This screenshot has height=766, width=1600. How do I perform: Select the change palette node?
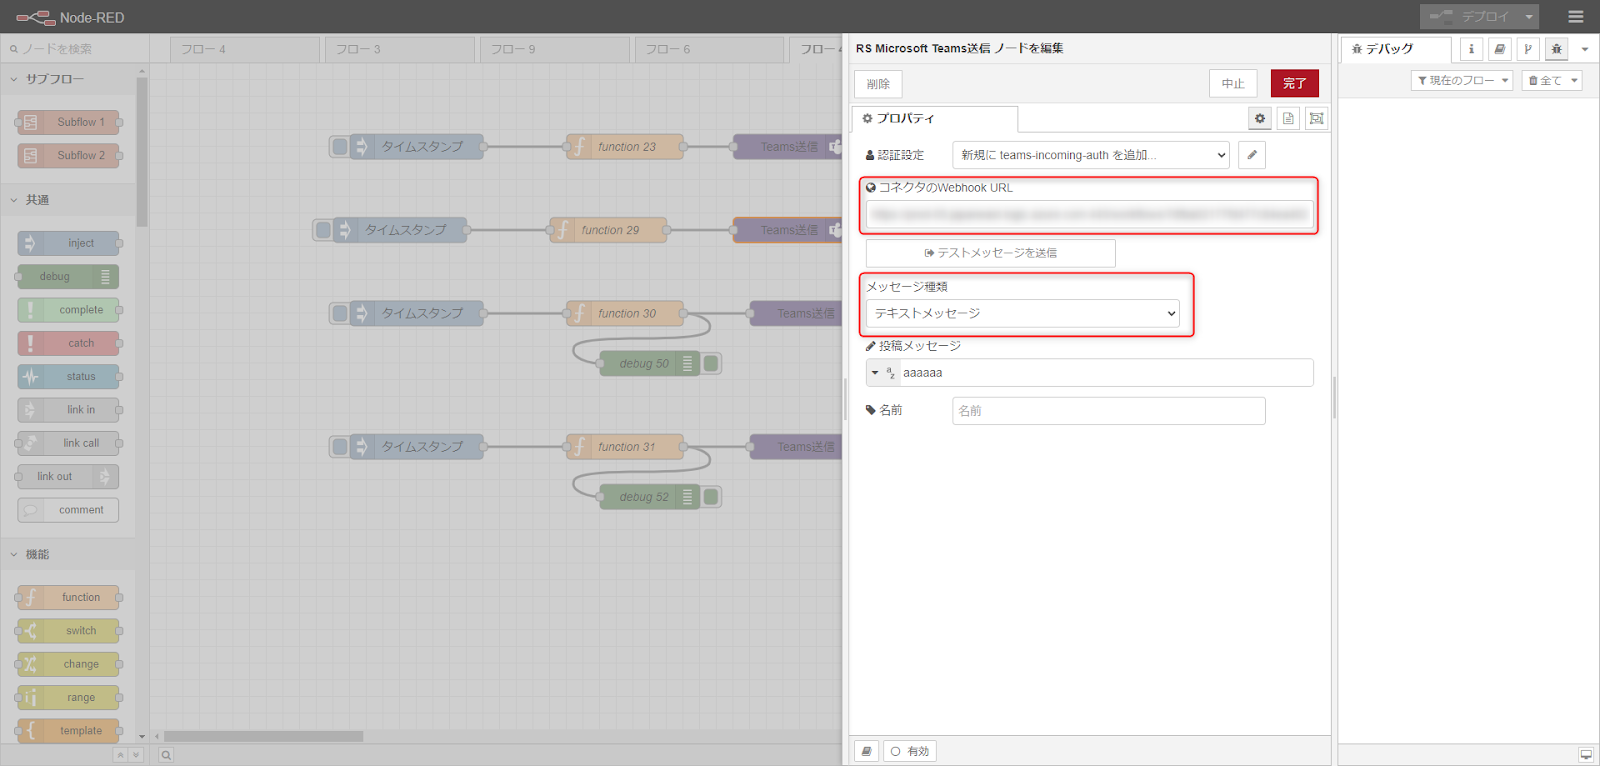68,664
